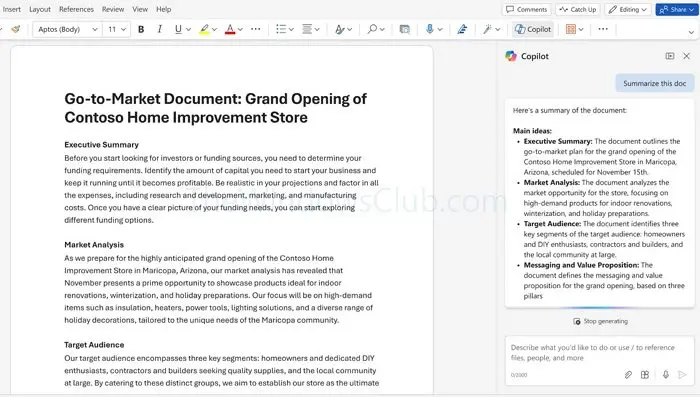Click the 'Target Audience' heading in the document
This screenshot has height=397, width=700.
pos(94,345)
